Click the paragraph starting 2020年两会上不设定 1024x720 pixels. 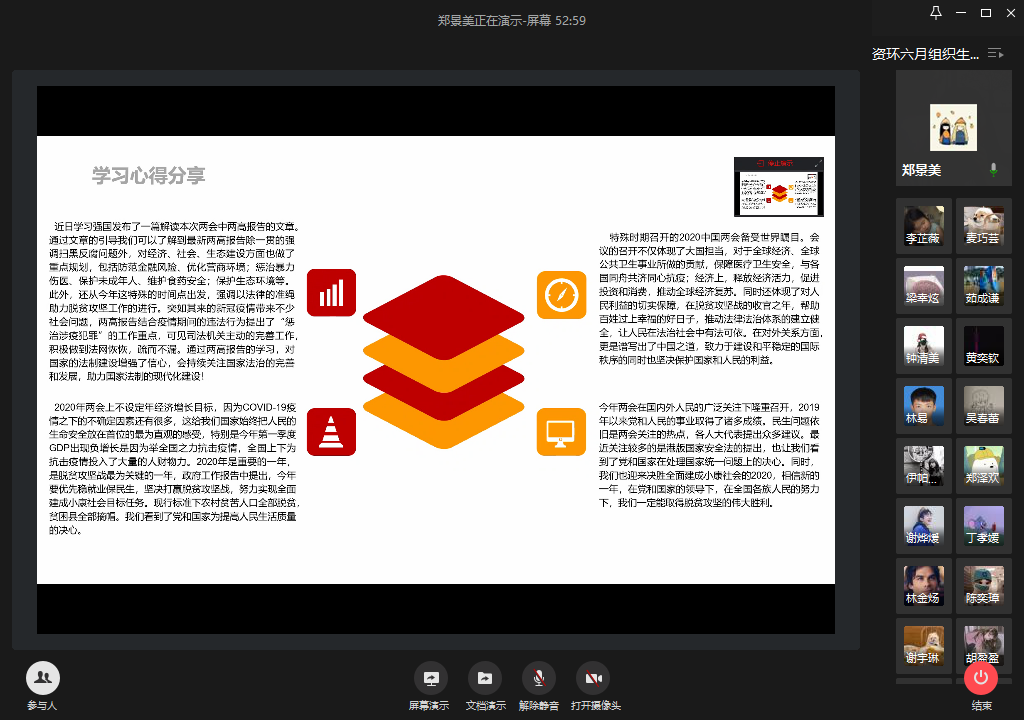pyautogui.click(x=174, y=468)
